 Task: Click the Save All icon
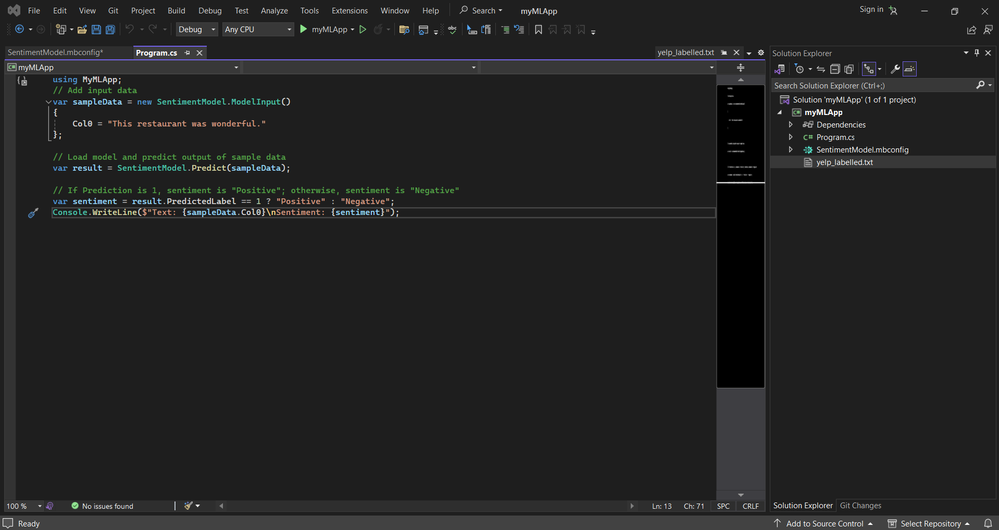pyautogui.click(x=110, y=29)
